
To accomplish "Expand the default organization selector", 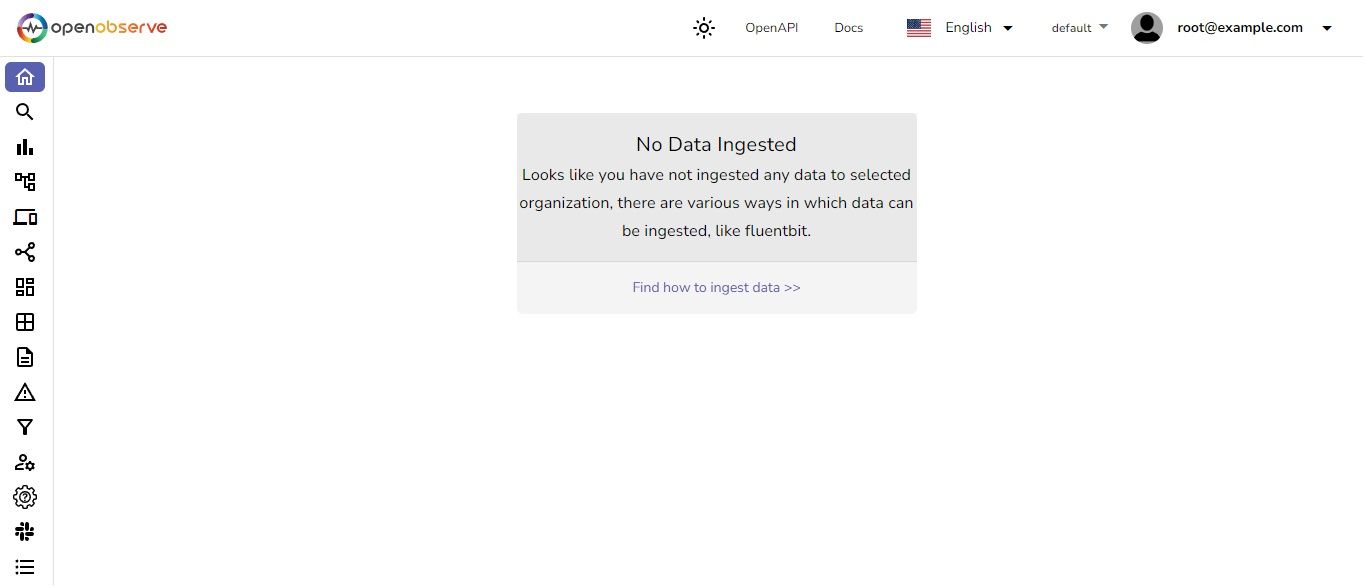I will point(1079,28).
